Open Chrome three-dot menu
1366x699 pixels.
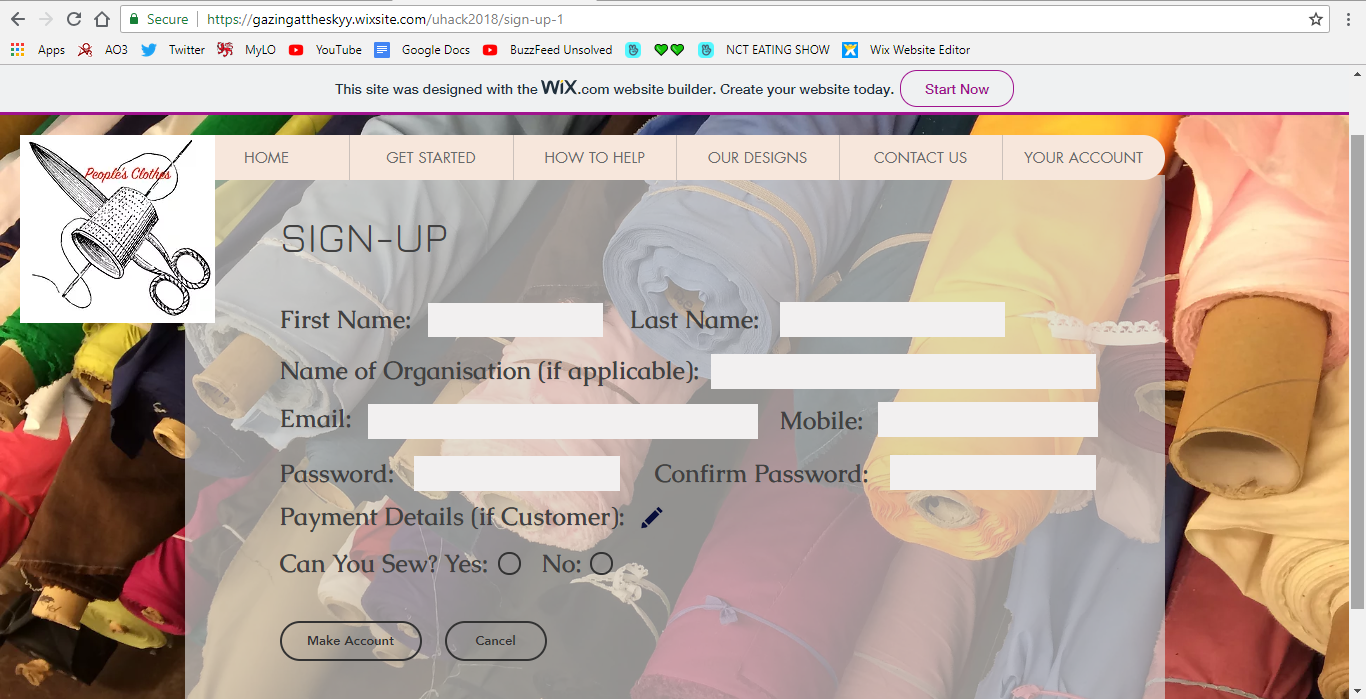1348,19
